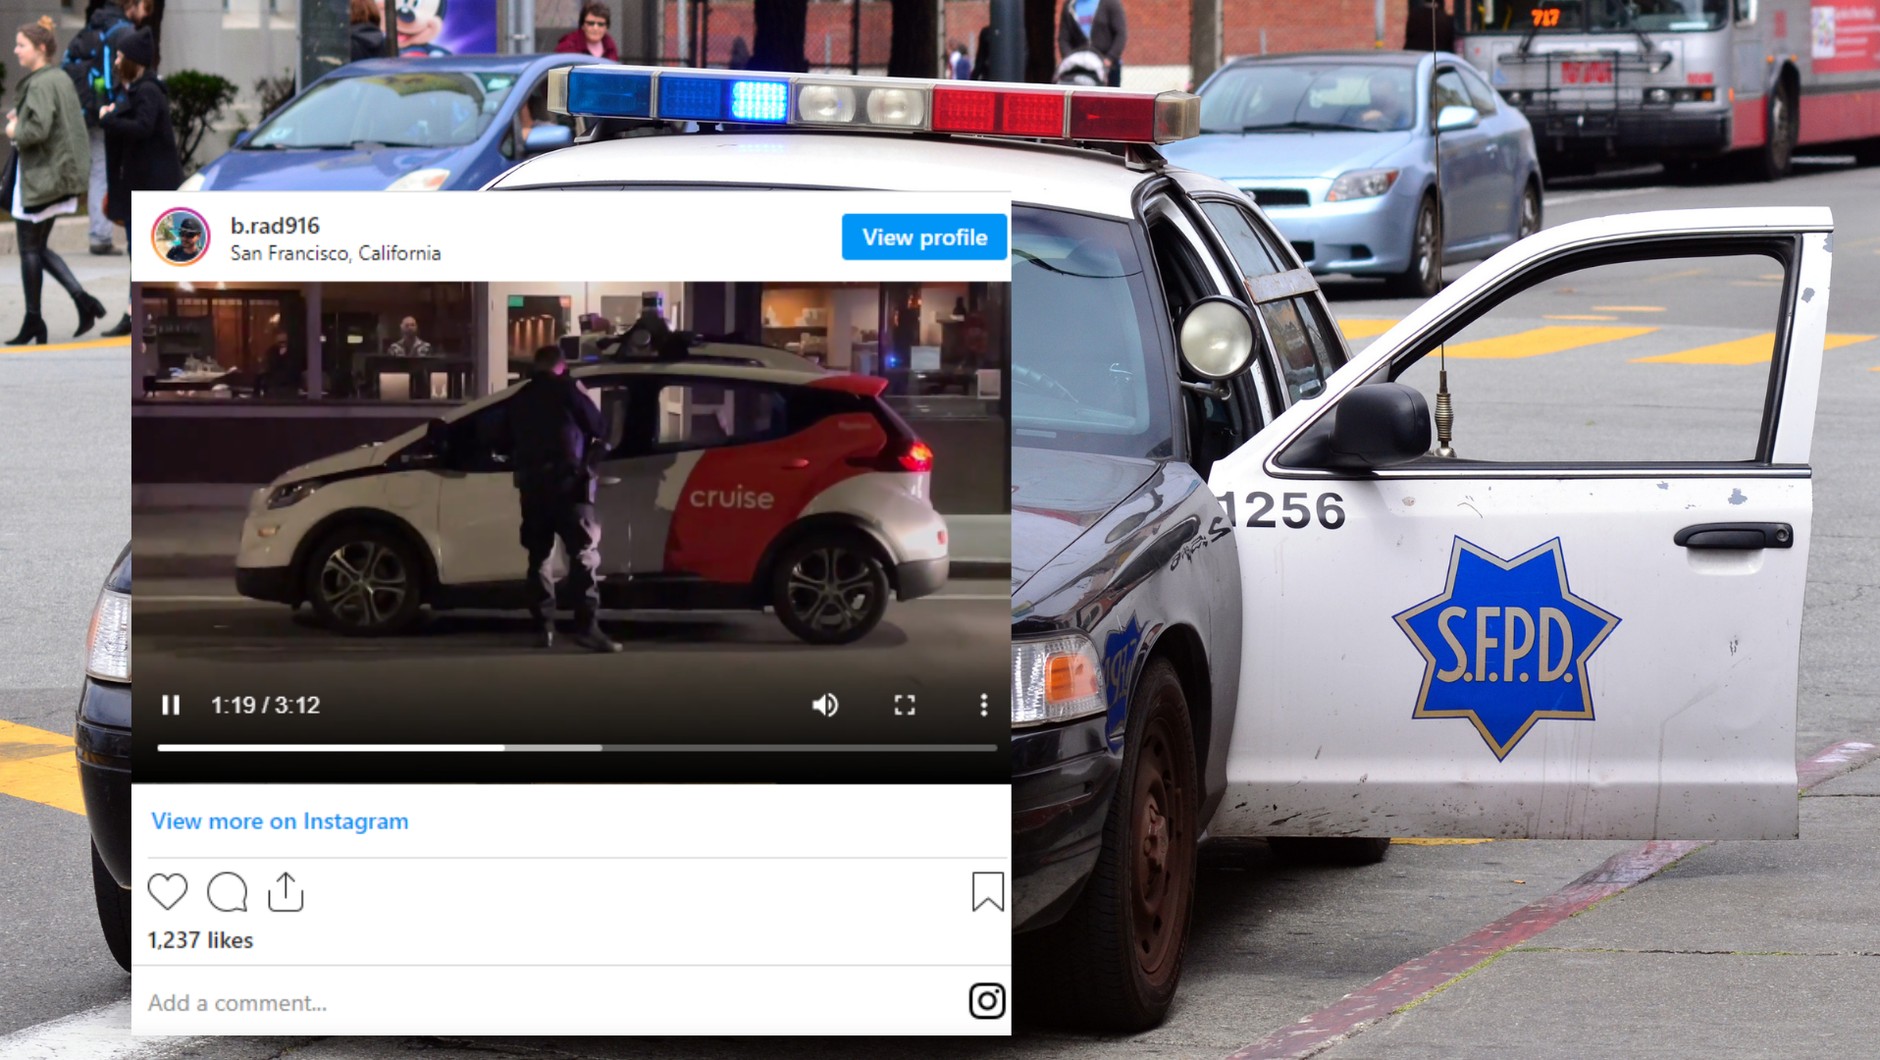
Task: View the 1,237 likes list
Action: 200,940
